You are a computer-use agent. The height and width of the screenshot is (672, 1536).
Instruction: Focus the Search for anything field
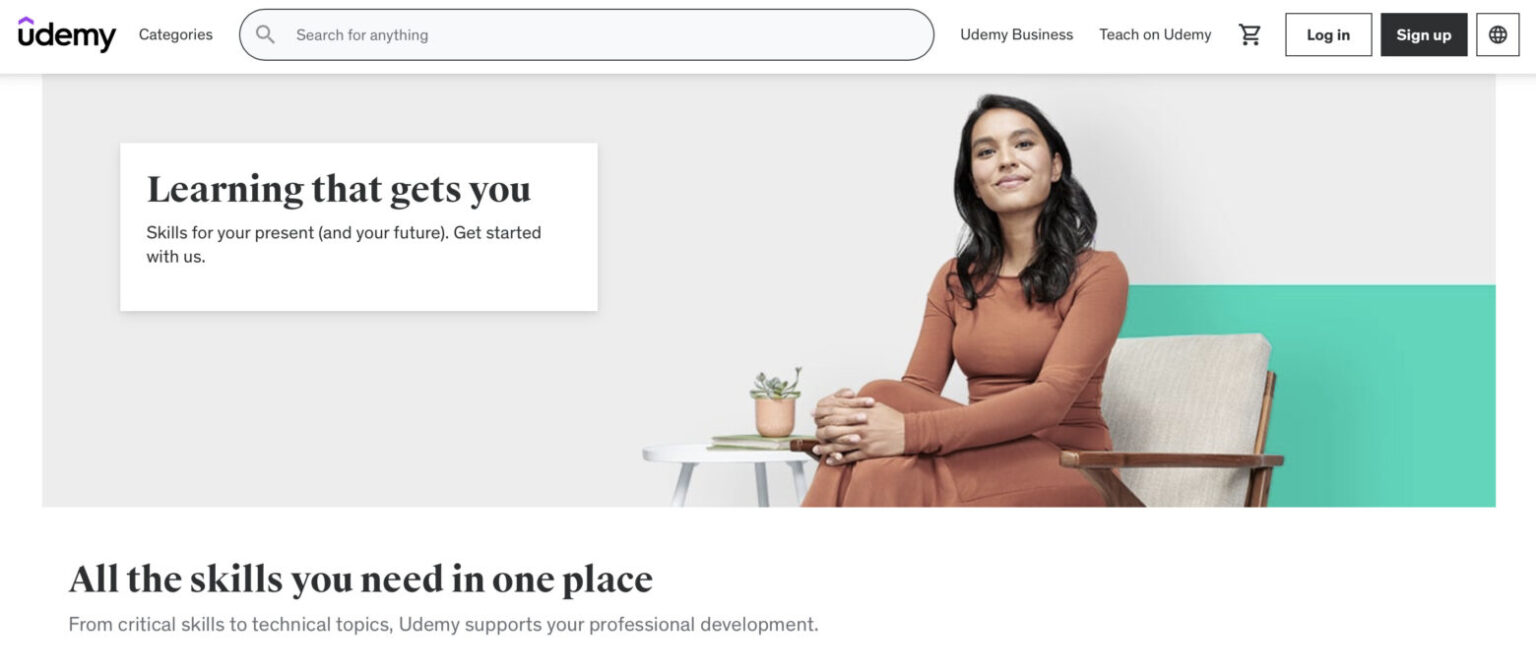(586, 35)
